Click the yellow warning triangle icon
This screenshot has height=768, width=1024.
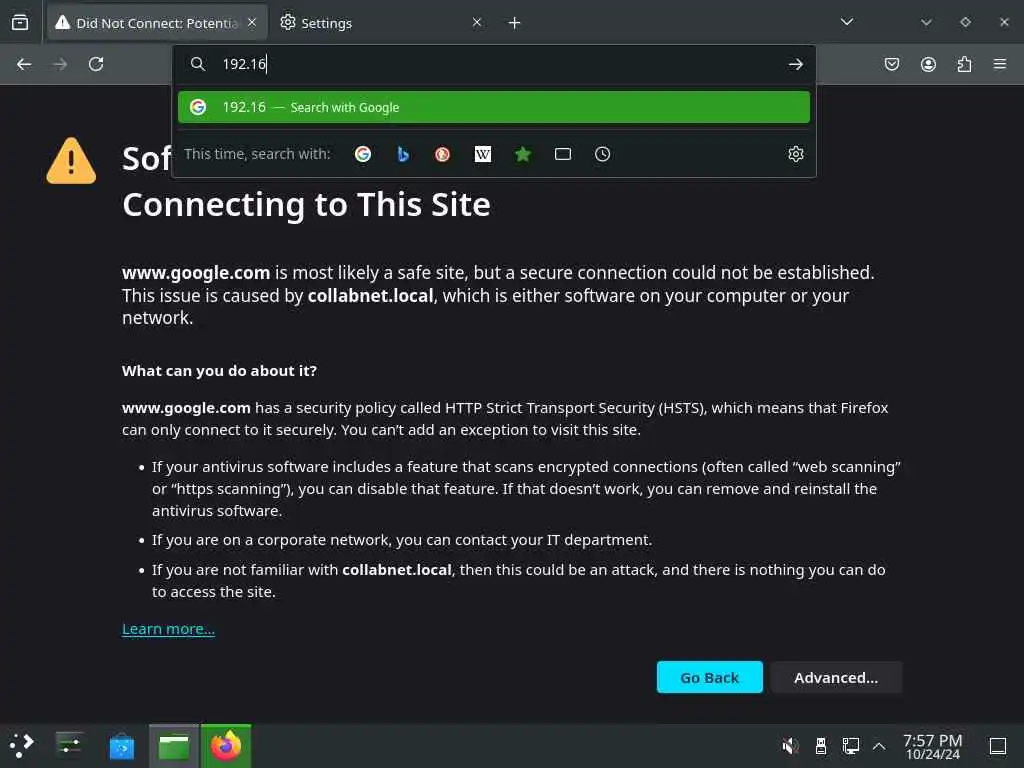[x=71, y=161]
